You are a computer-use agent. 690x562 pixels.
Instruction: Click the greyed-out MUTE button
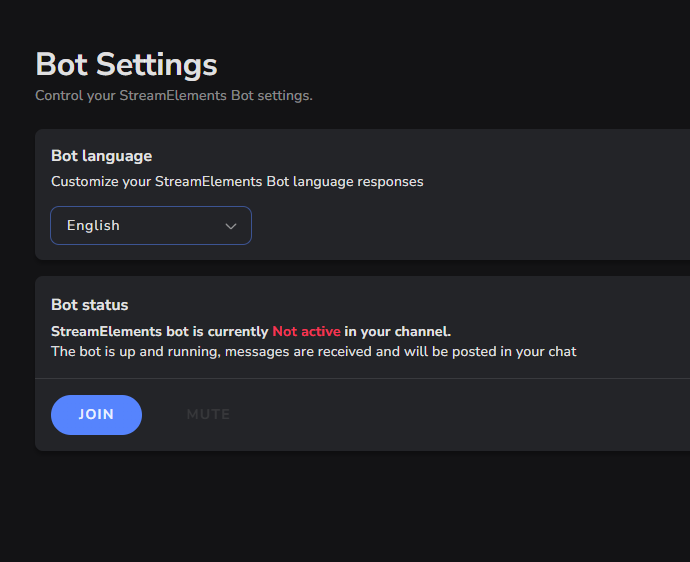(208, 415)
